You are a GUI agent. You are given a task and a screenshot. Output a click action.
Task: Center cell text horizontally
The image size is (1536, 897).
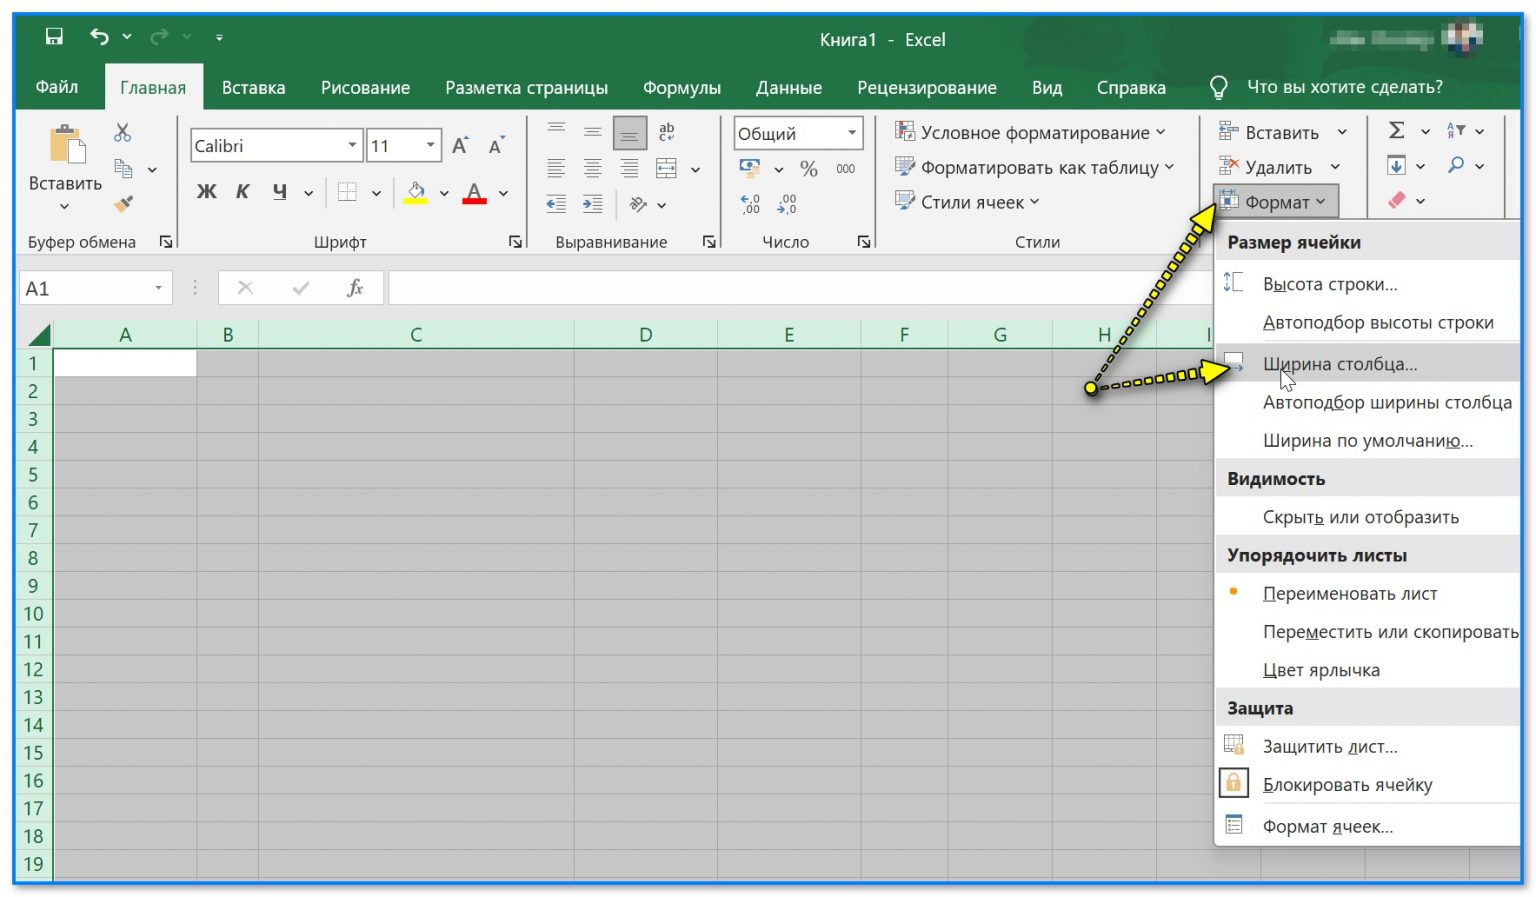click(593, 168)
